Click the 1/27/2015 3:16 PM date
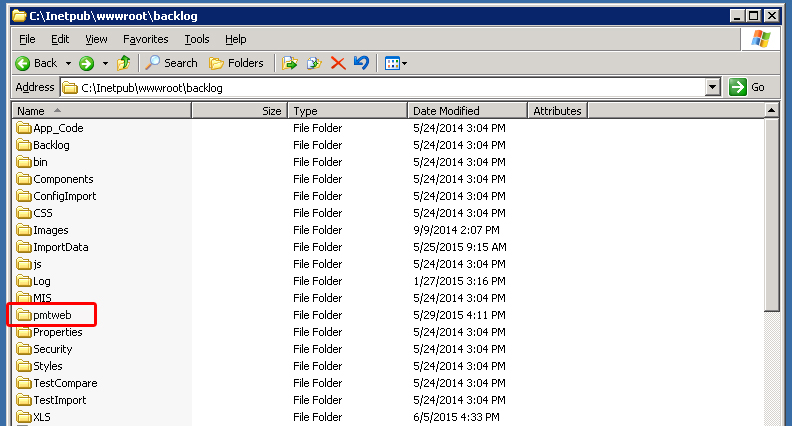 [459, 281]
